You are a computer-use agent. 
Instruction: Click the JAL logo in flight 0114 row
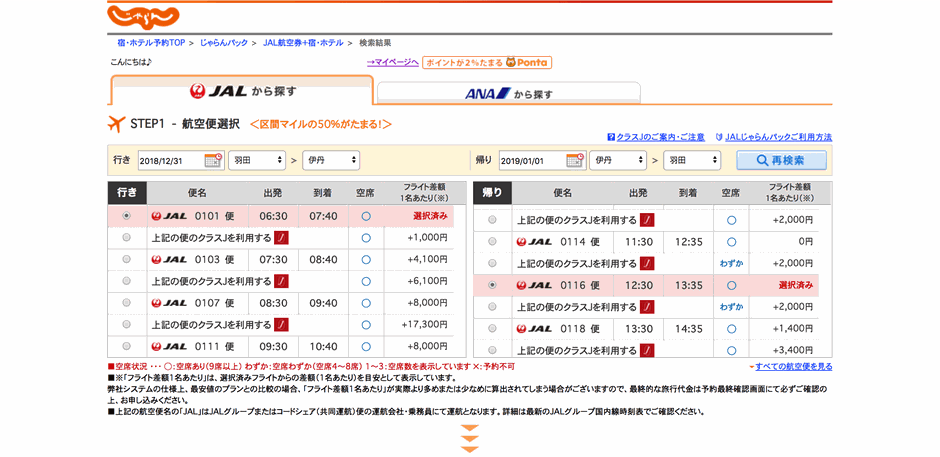coord(534,242)
